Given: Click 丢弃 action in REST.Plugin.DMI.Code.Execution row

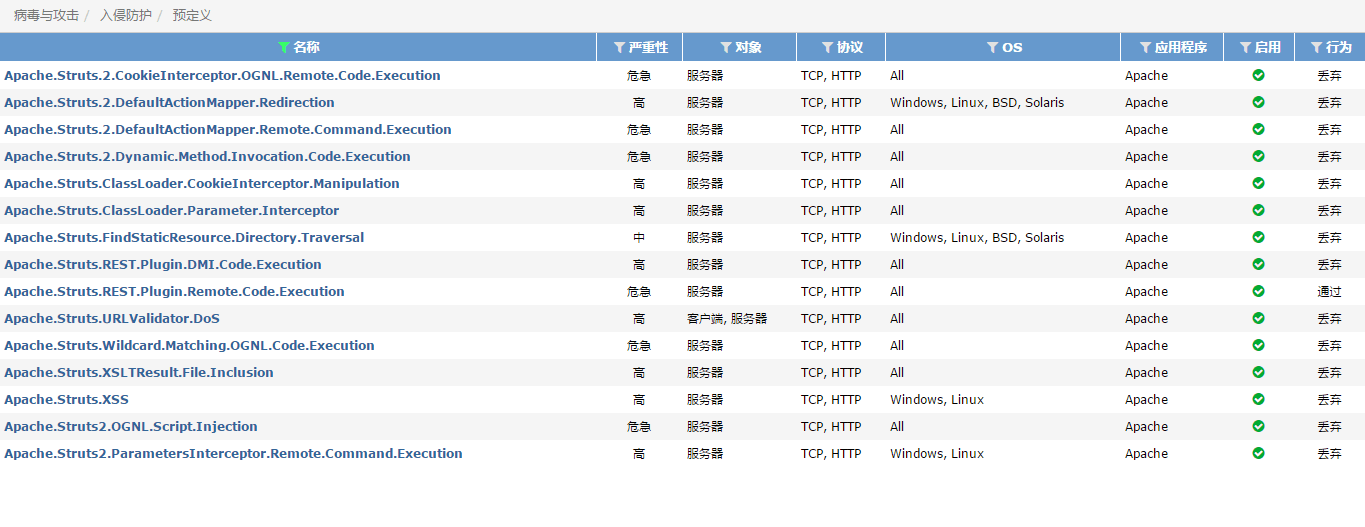Looking at the screenshot, I should (1329, 264).
